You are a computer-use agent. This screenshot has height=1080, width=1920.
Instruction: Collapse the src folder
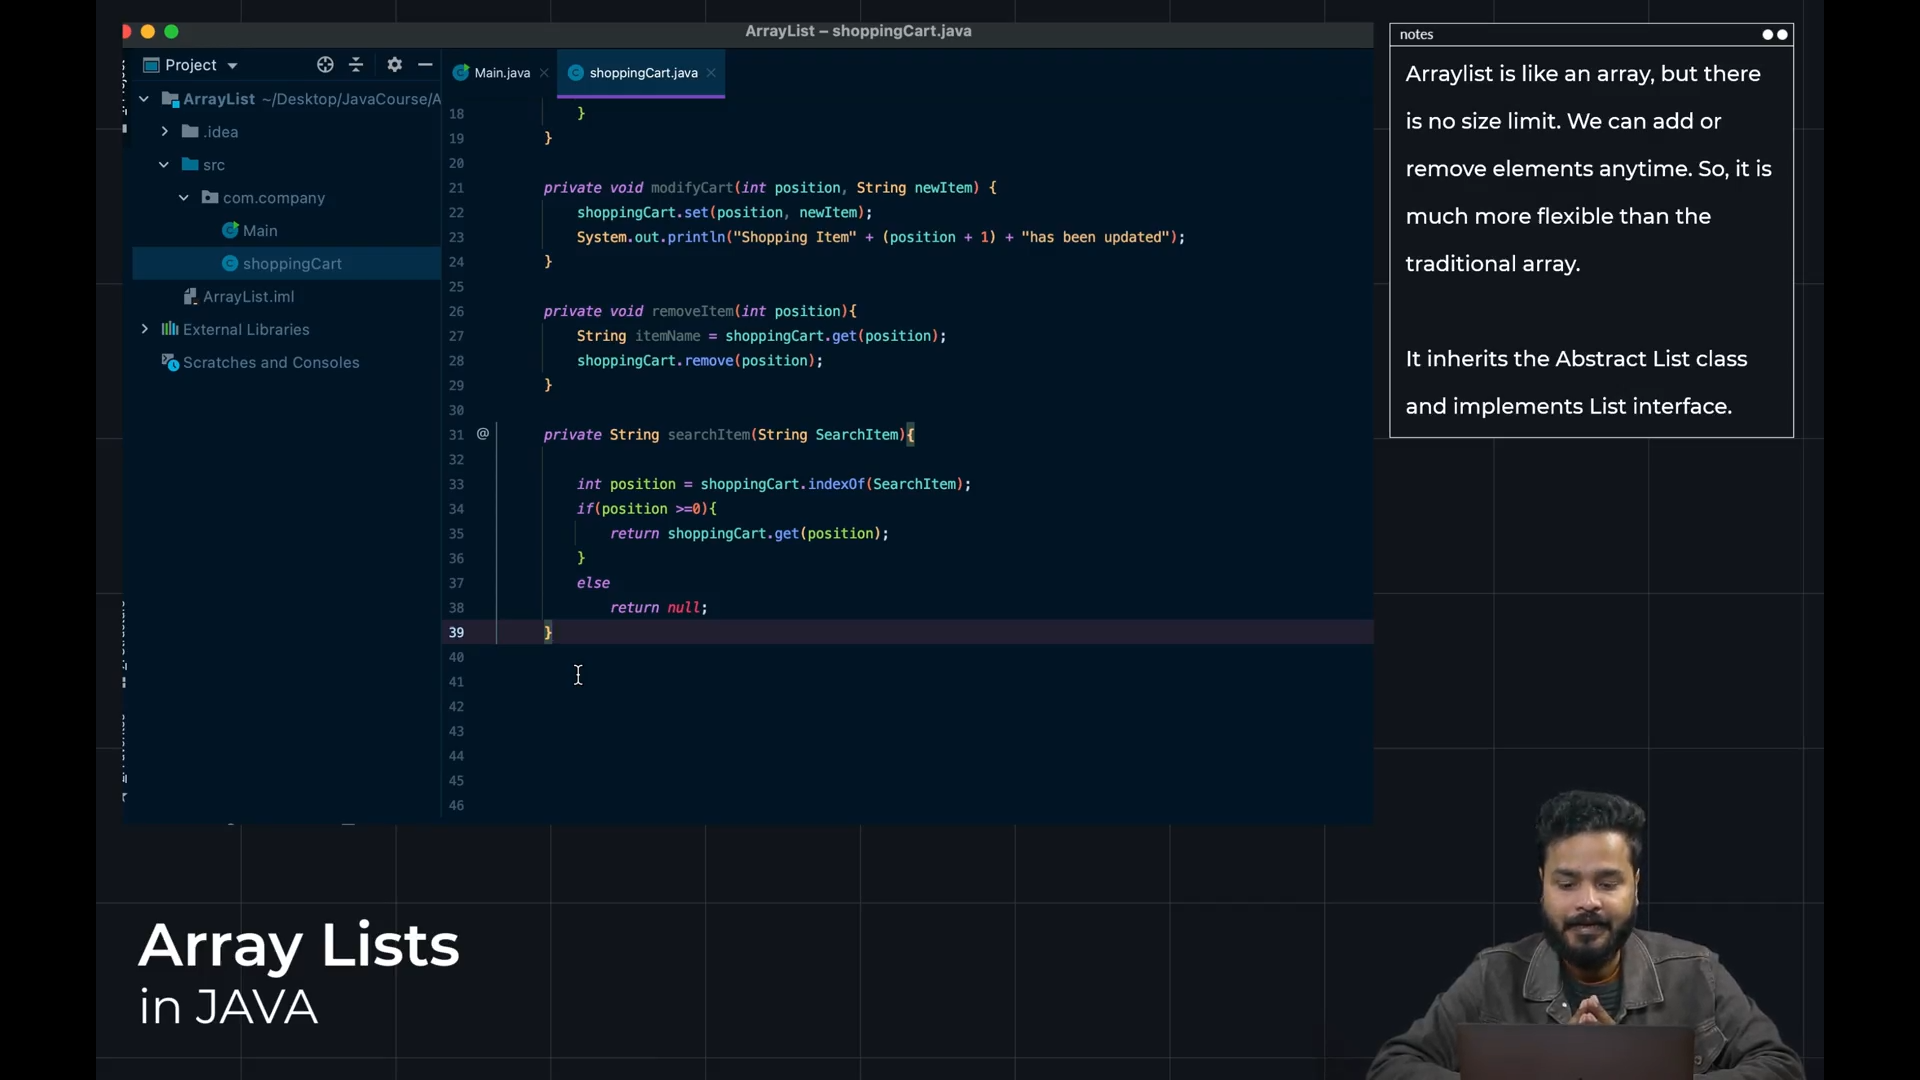[x=164, y=165]
